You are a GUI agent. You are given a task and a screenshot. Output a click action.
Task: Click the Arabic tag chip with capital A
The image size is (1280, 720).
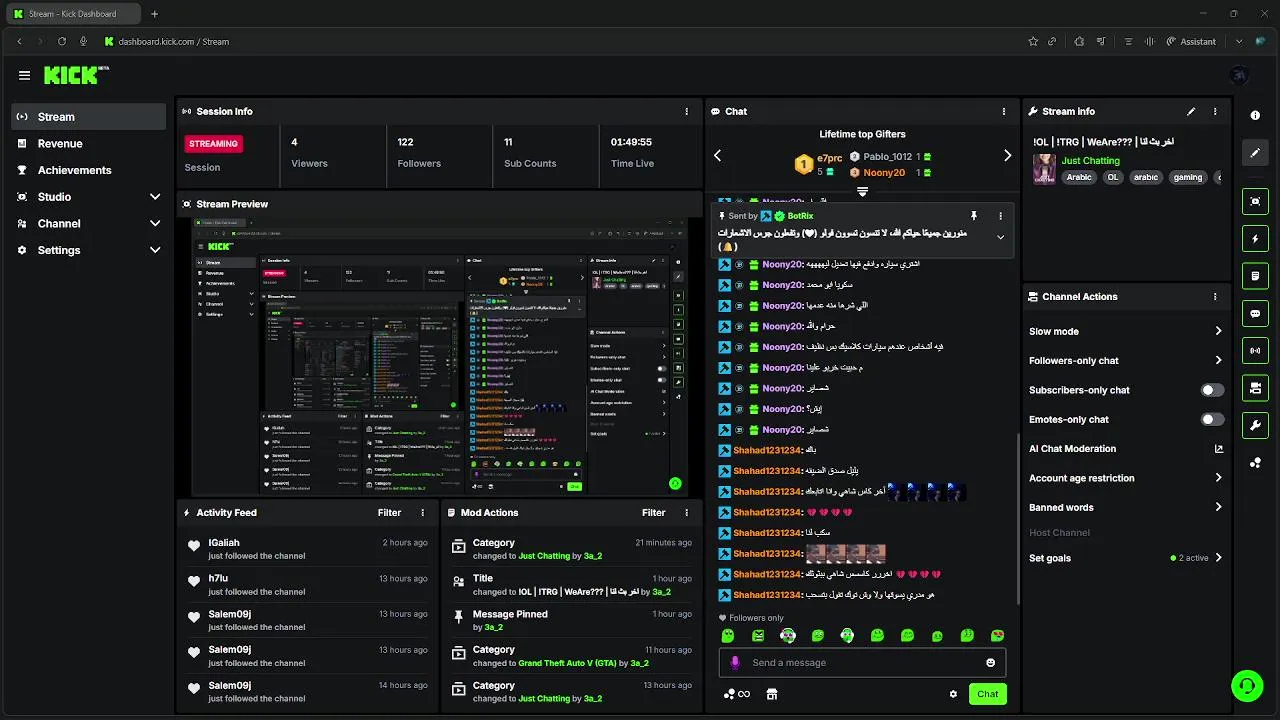[1079, 177]
